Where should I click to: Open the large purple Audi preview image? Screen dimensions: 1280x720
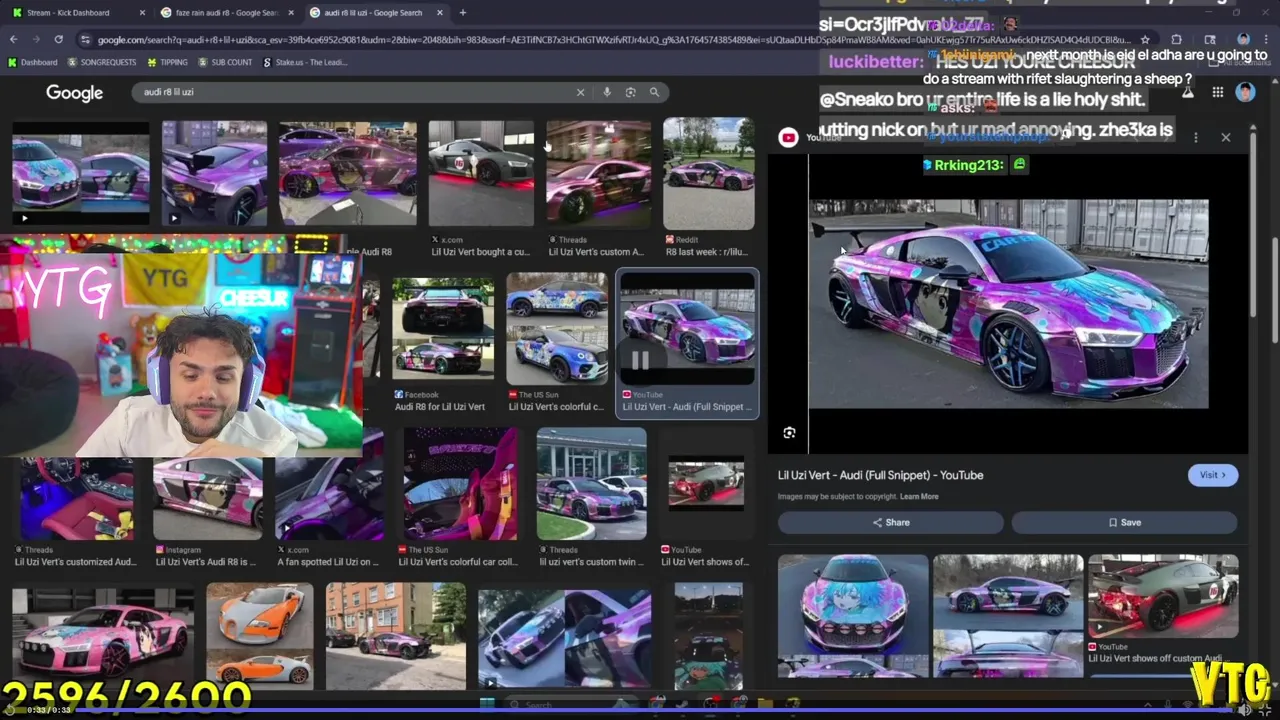1008,303
